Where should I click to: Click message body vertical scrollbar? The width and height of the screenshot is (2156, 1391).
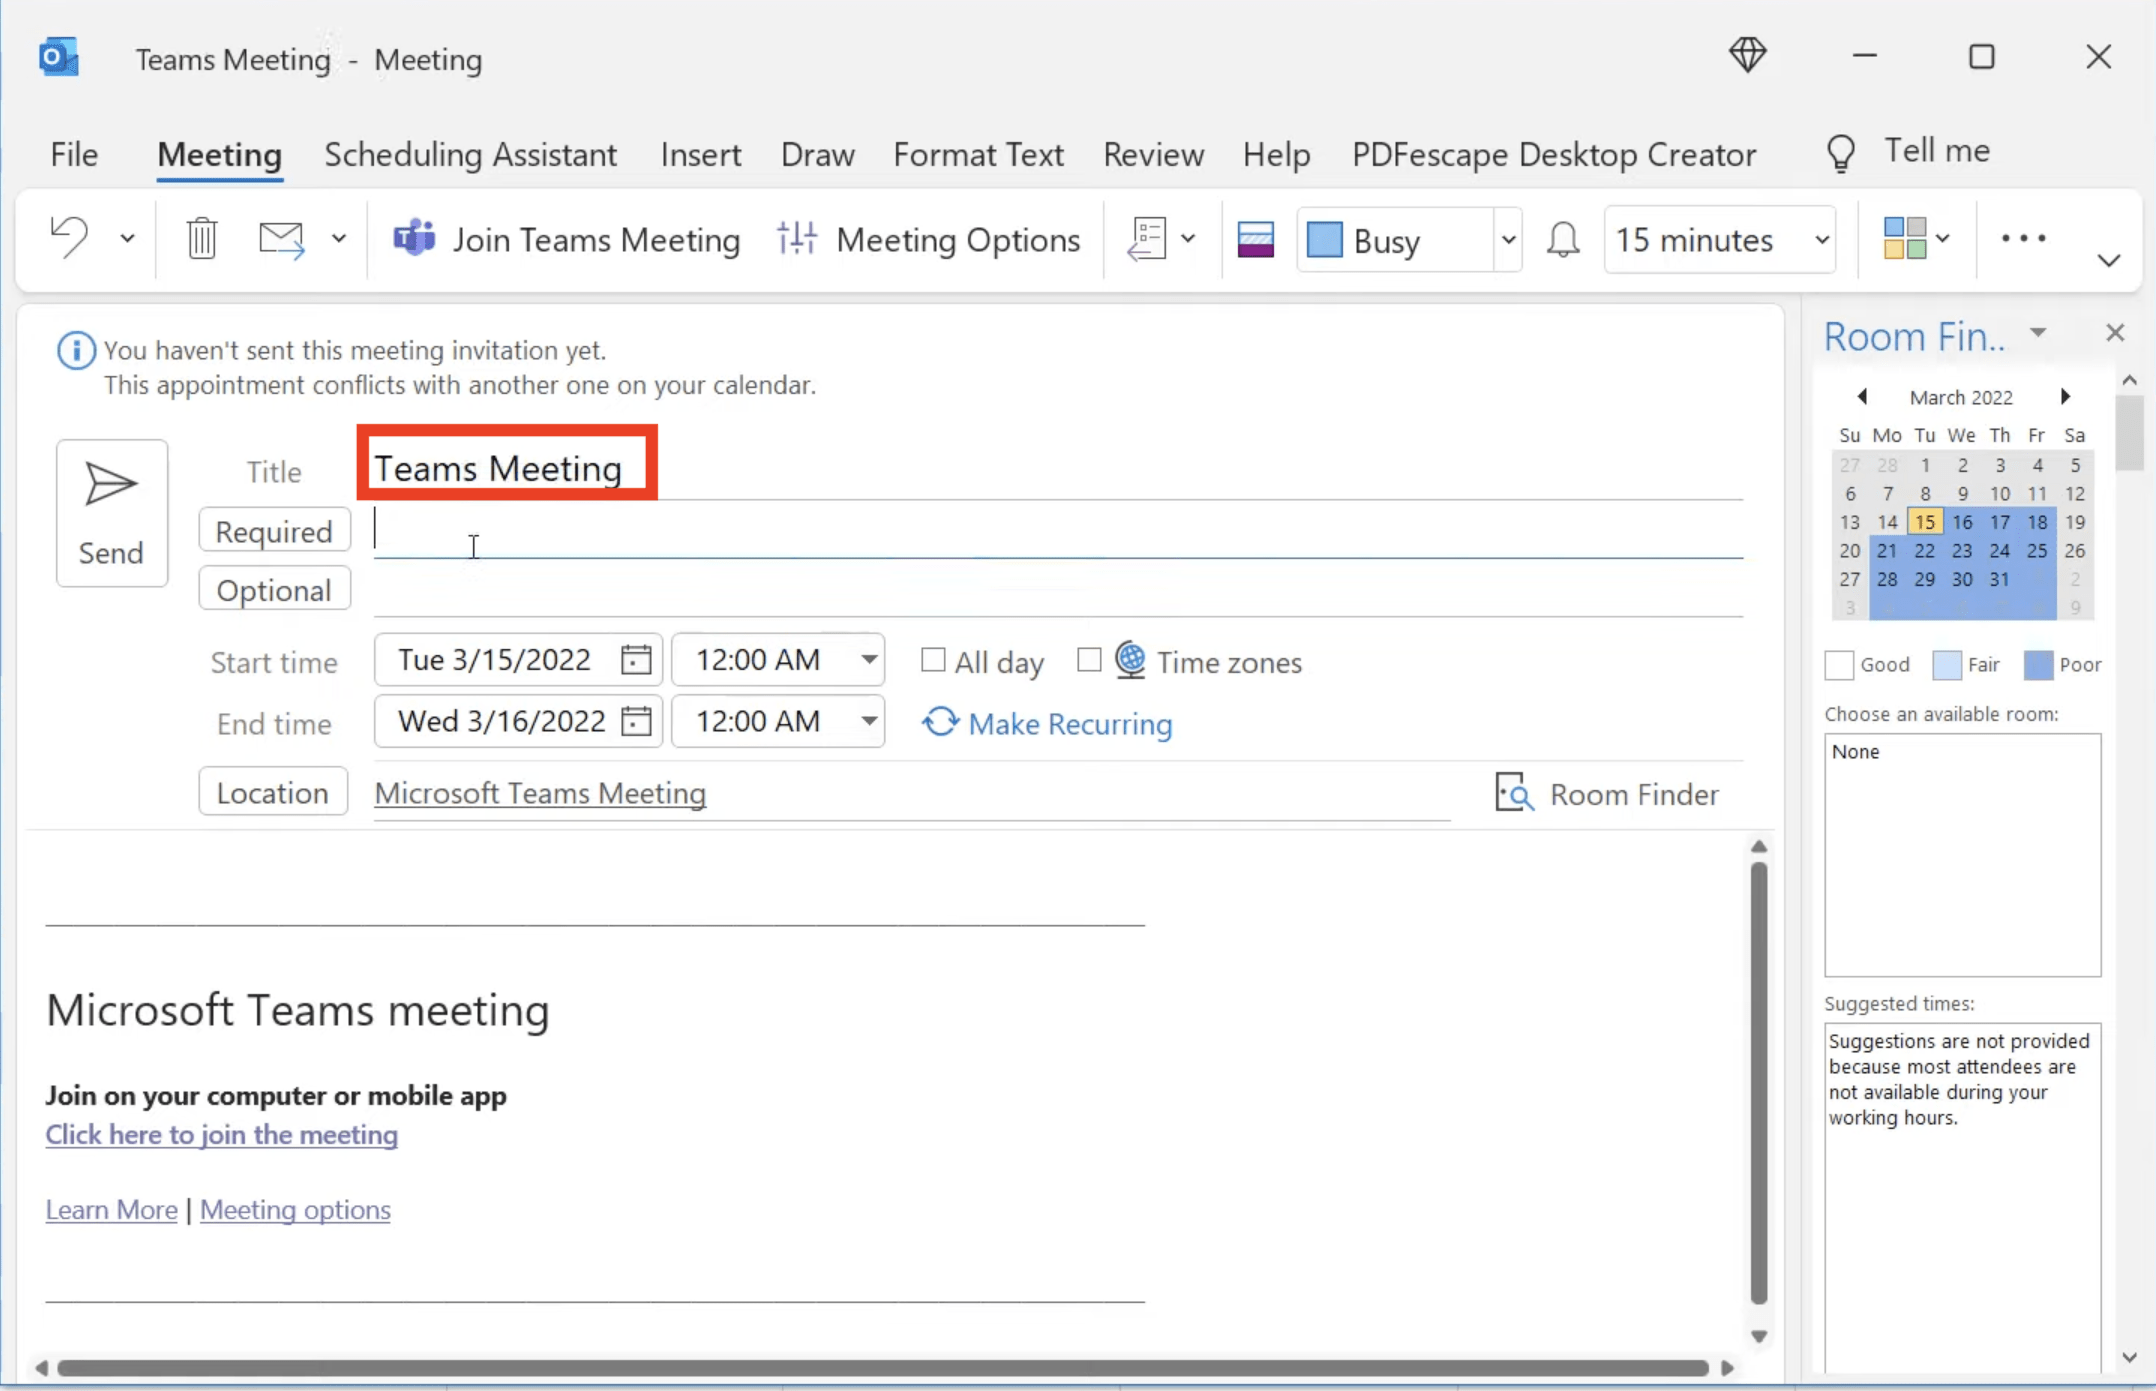tap(1759, 1083)
